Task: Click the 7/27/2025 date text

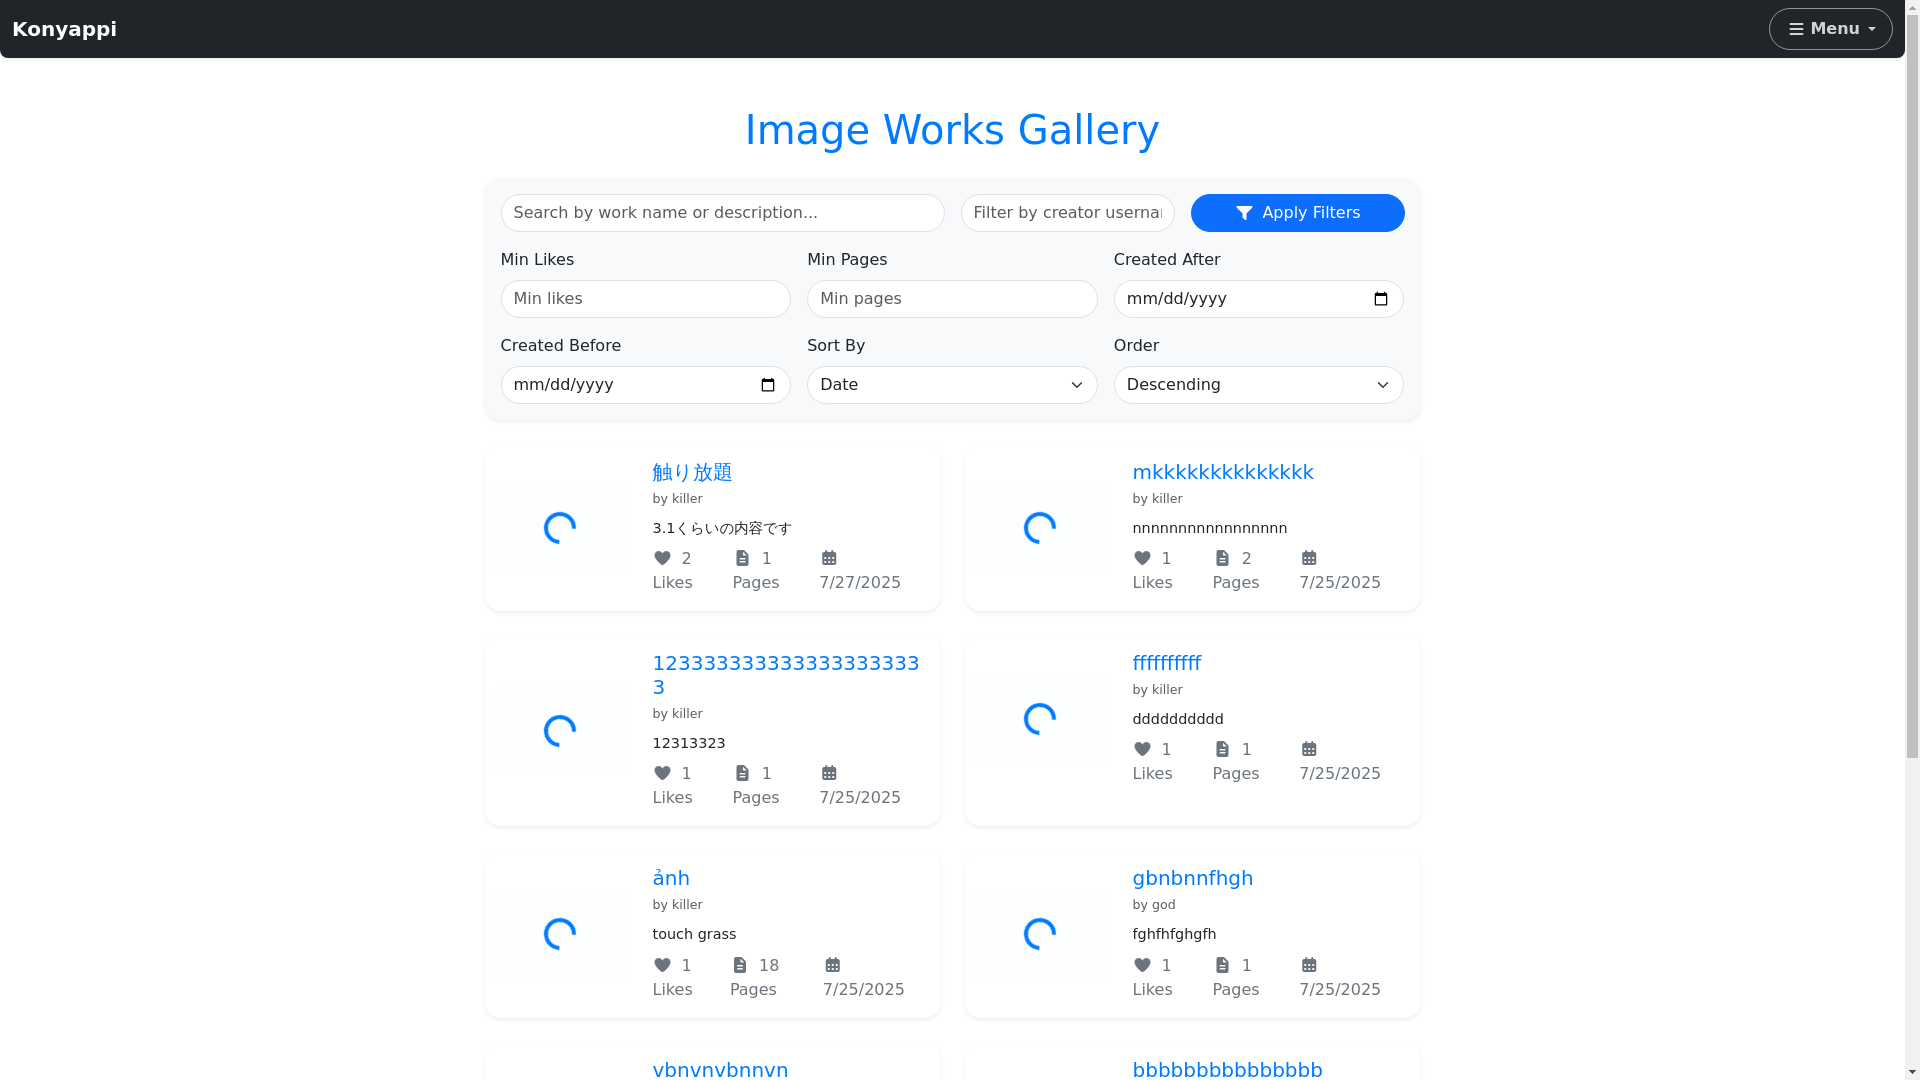Action: [860, 583]
